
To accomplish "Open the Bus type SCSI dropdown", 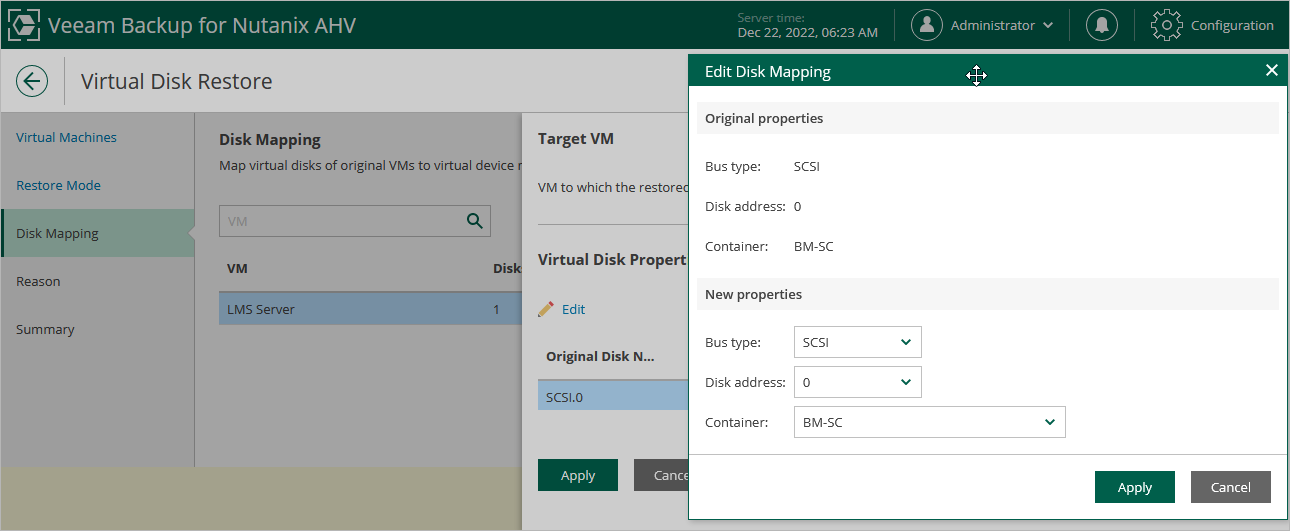I will (857, 342).
